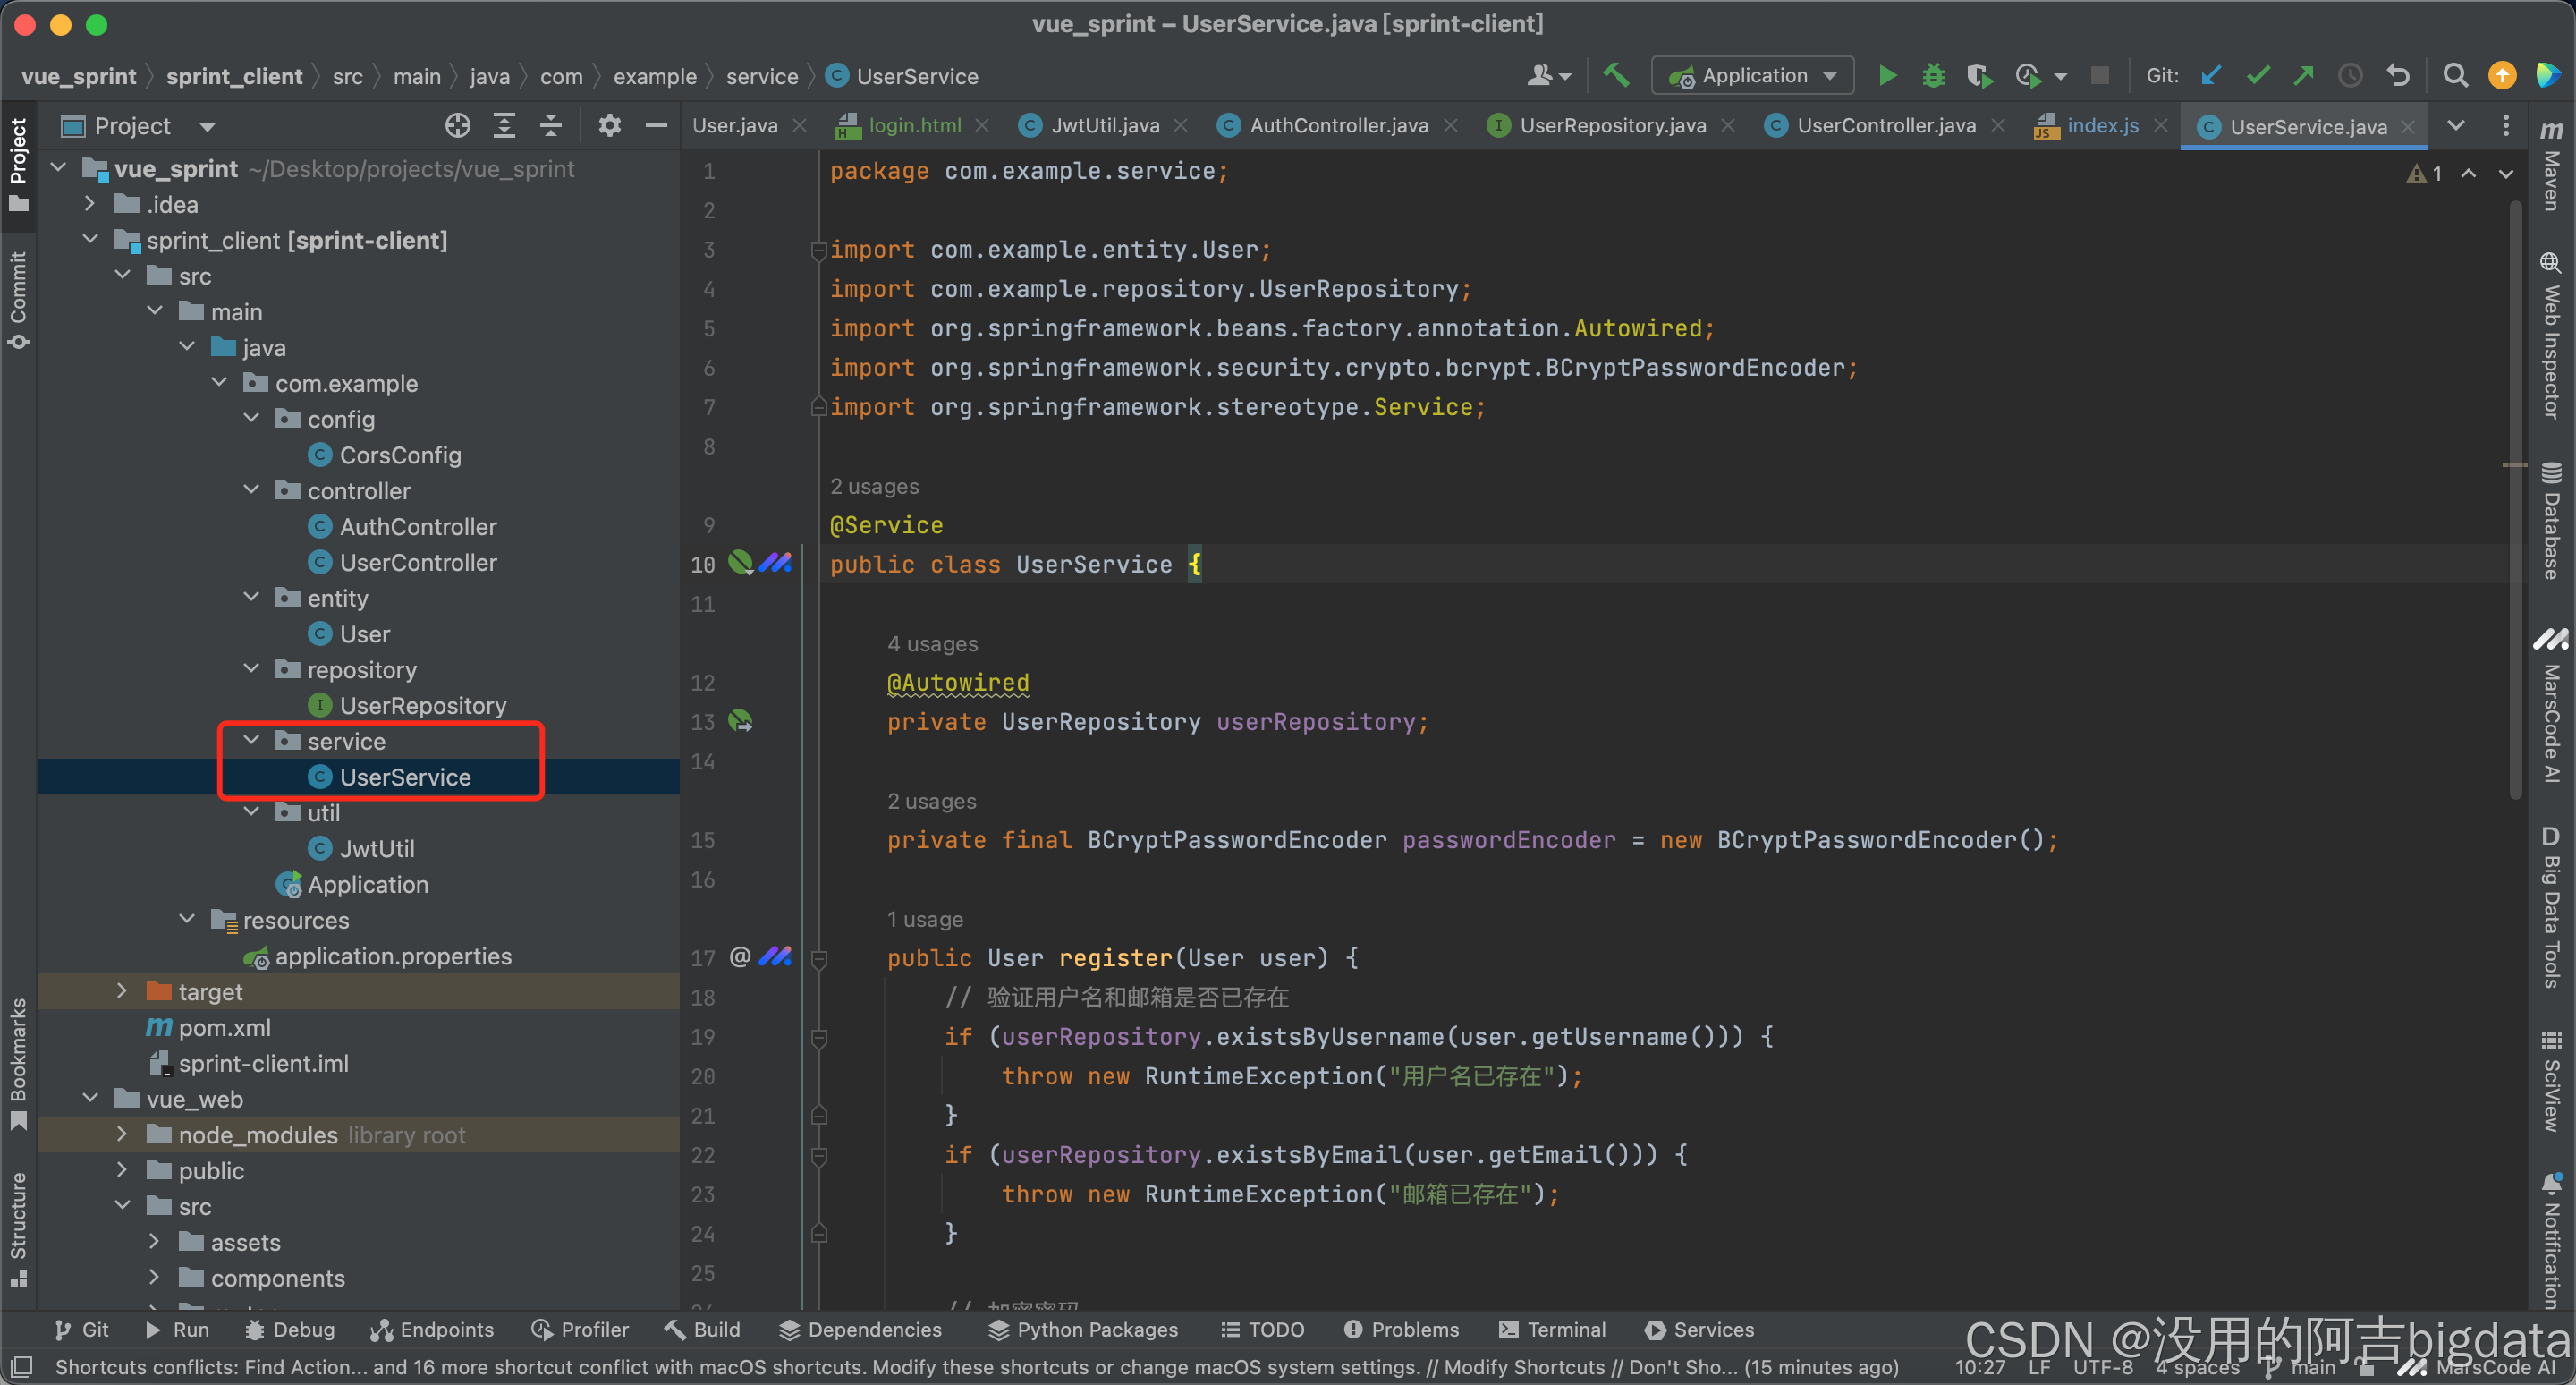Collapse the controller package node

click(x=252, y=490)
